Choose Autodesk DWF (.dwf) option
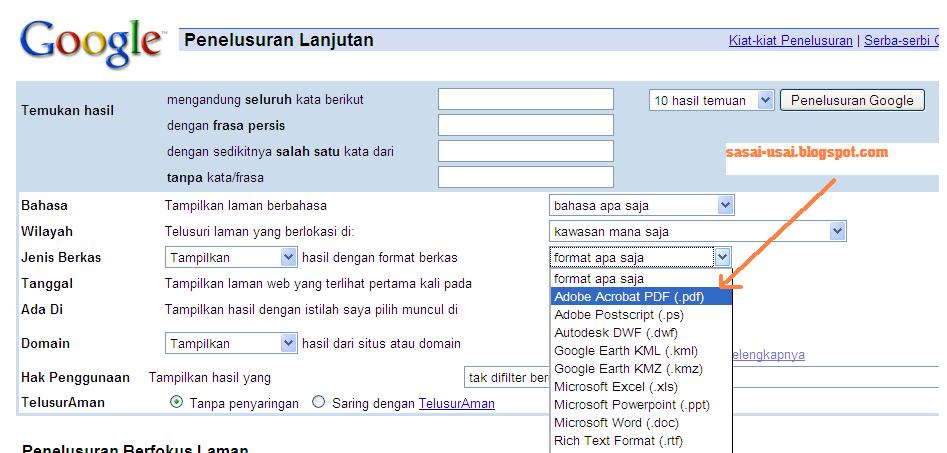Screen dimensions: 947x453 pos(641,333)
